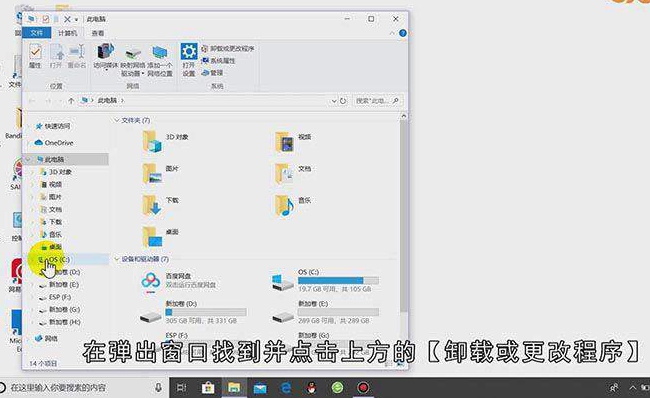Open the address bar history dropdown
650x398 pixels.
(x=333, y=101)
